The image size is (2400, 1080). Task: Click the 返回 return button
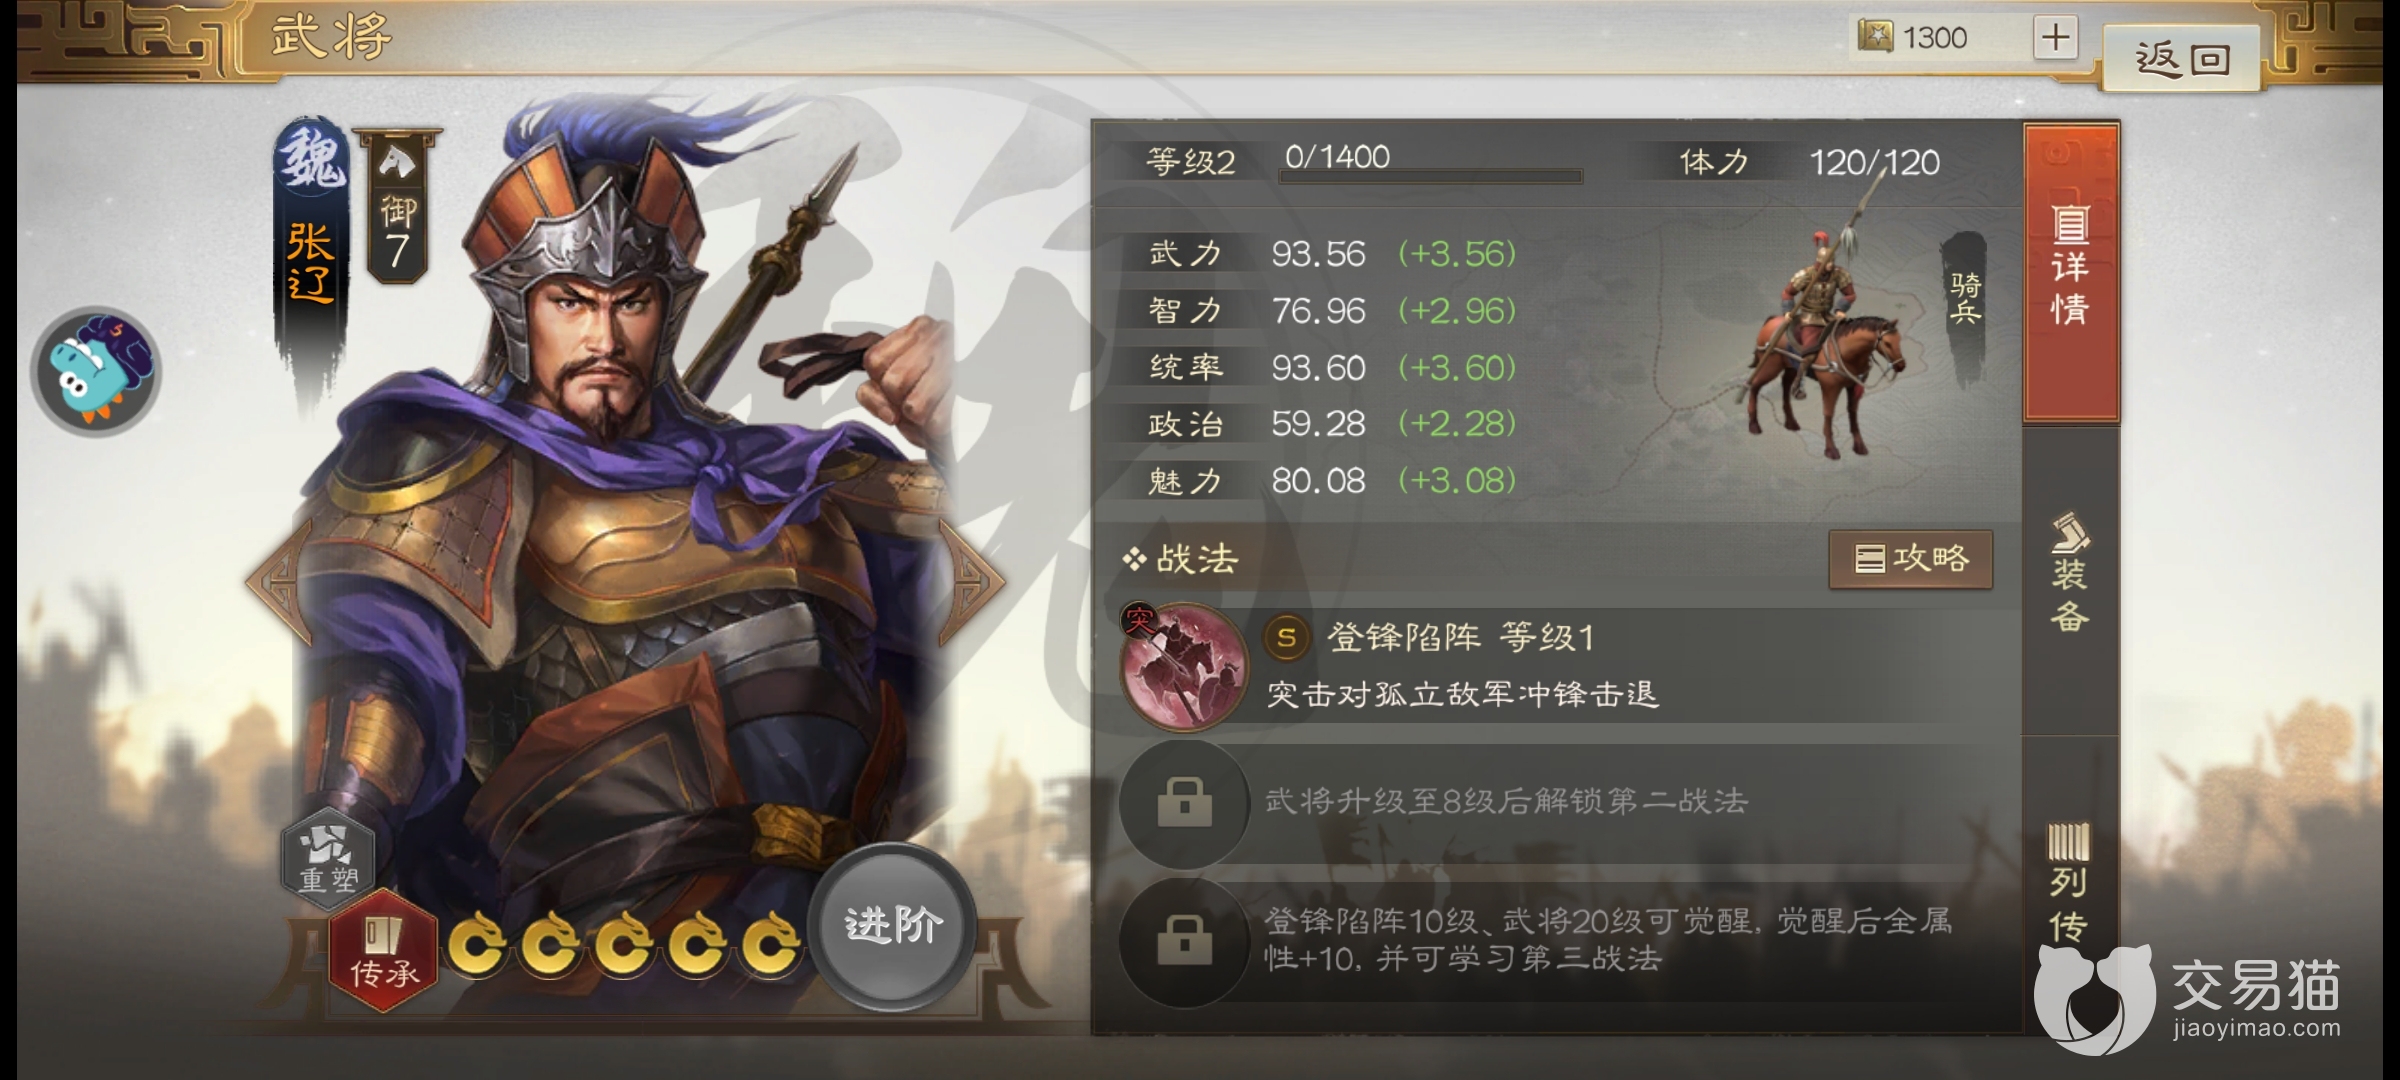point(2183,58)
